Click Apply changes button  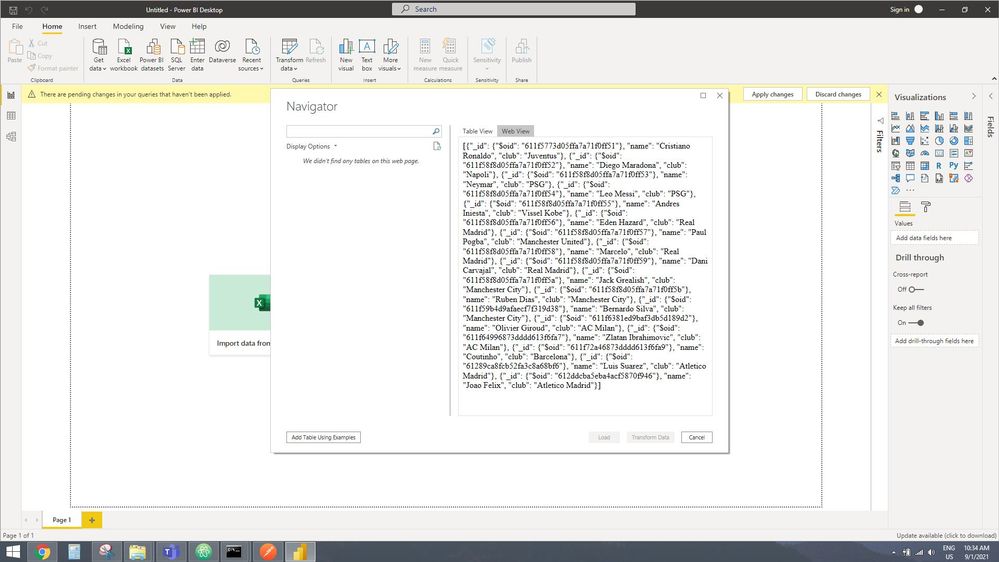tap(772, 94)
